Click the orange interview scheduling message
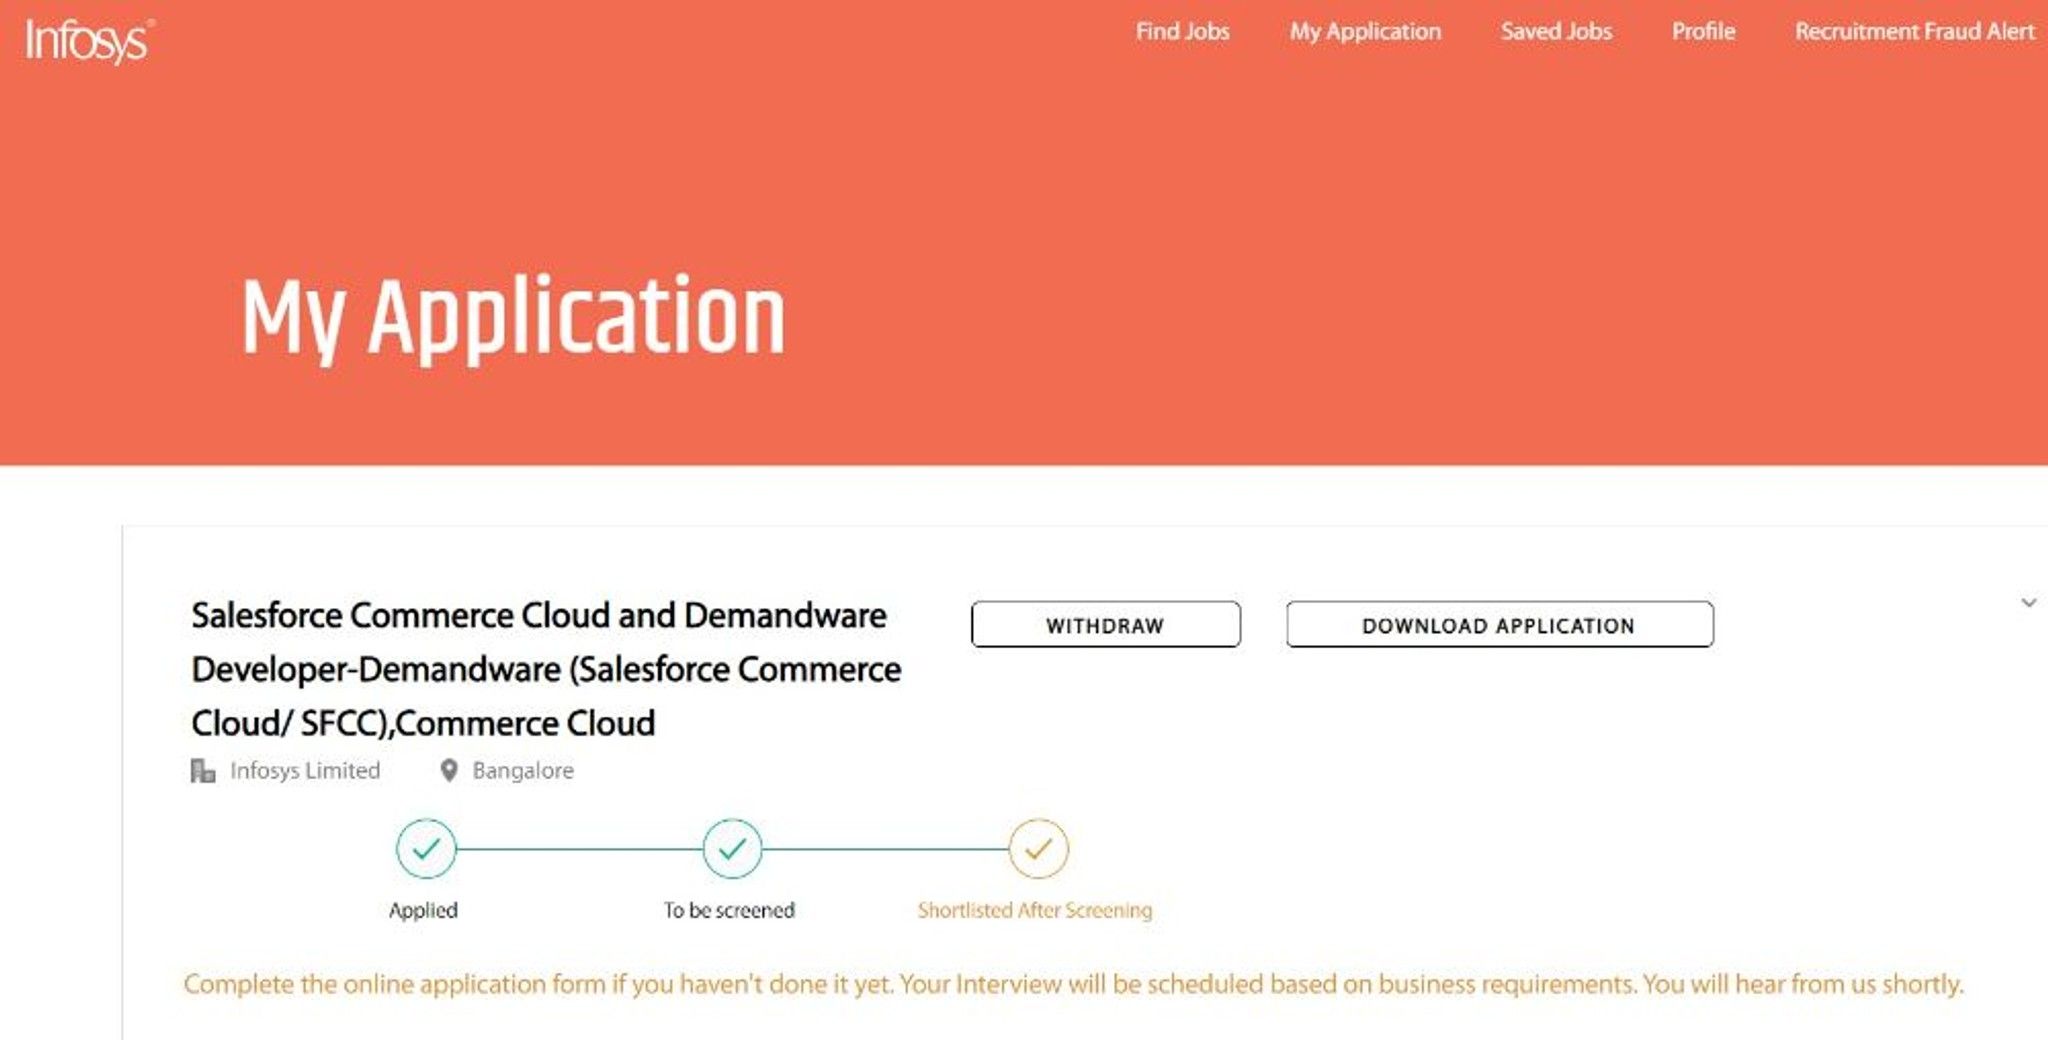This screenshot has height=1040, width=2048. 1073,985
